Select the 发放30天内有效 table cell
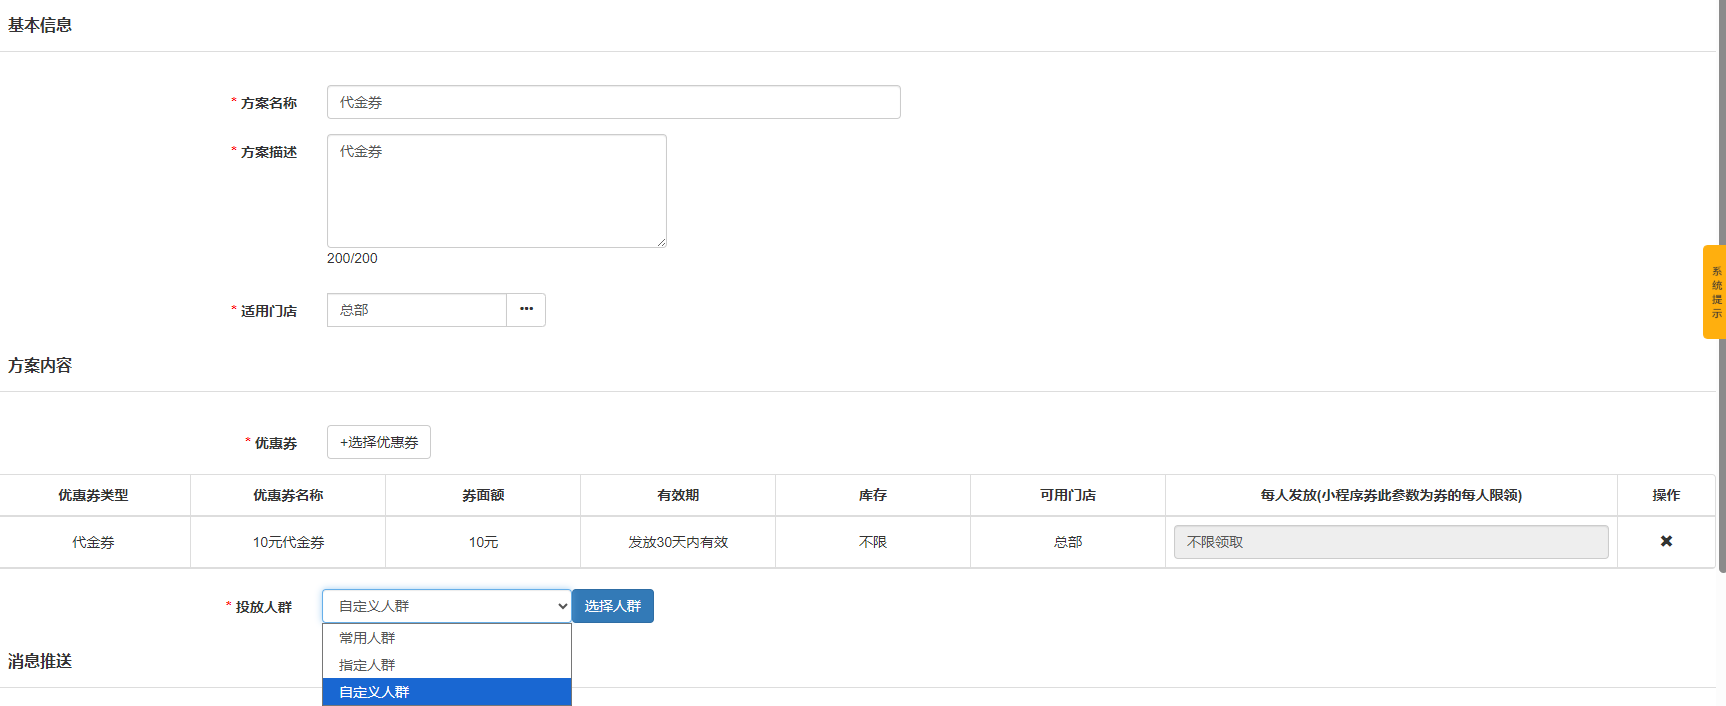The image size is (1726, 706). [x=678, y=542]
